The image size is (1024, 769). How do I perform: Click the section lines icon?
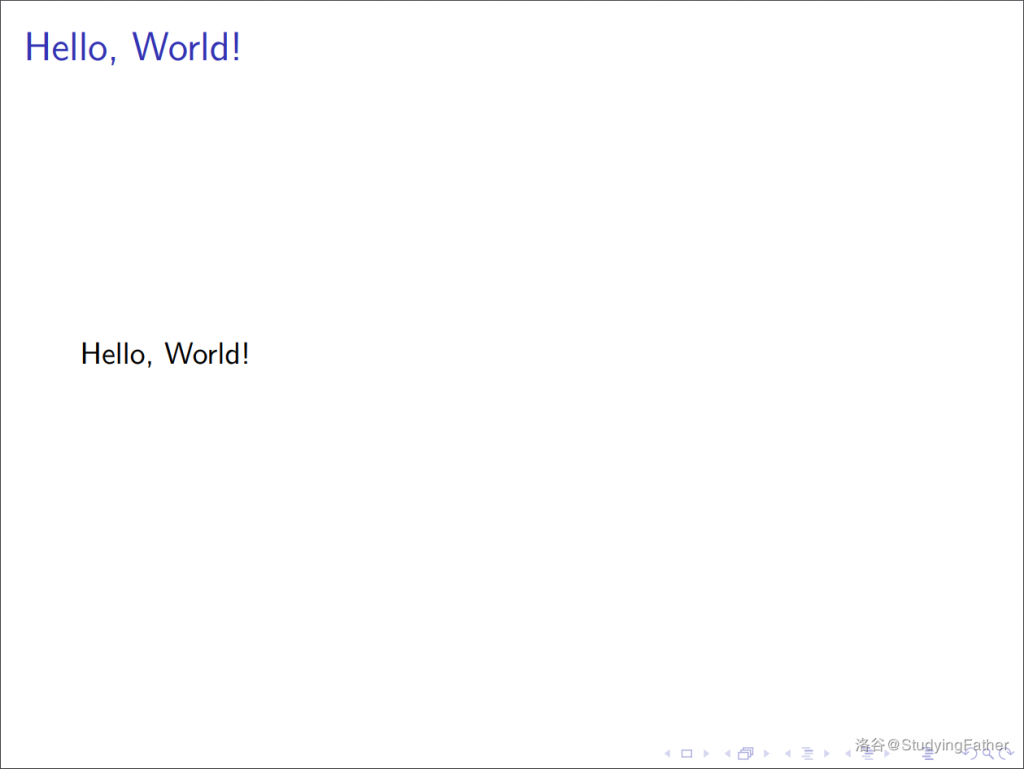pos(867,754)
